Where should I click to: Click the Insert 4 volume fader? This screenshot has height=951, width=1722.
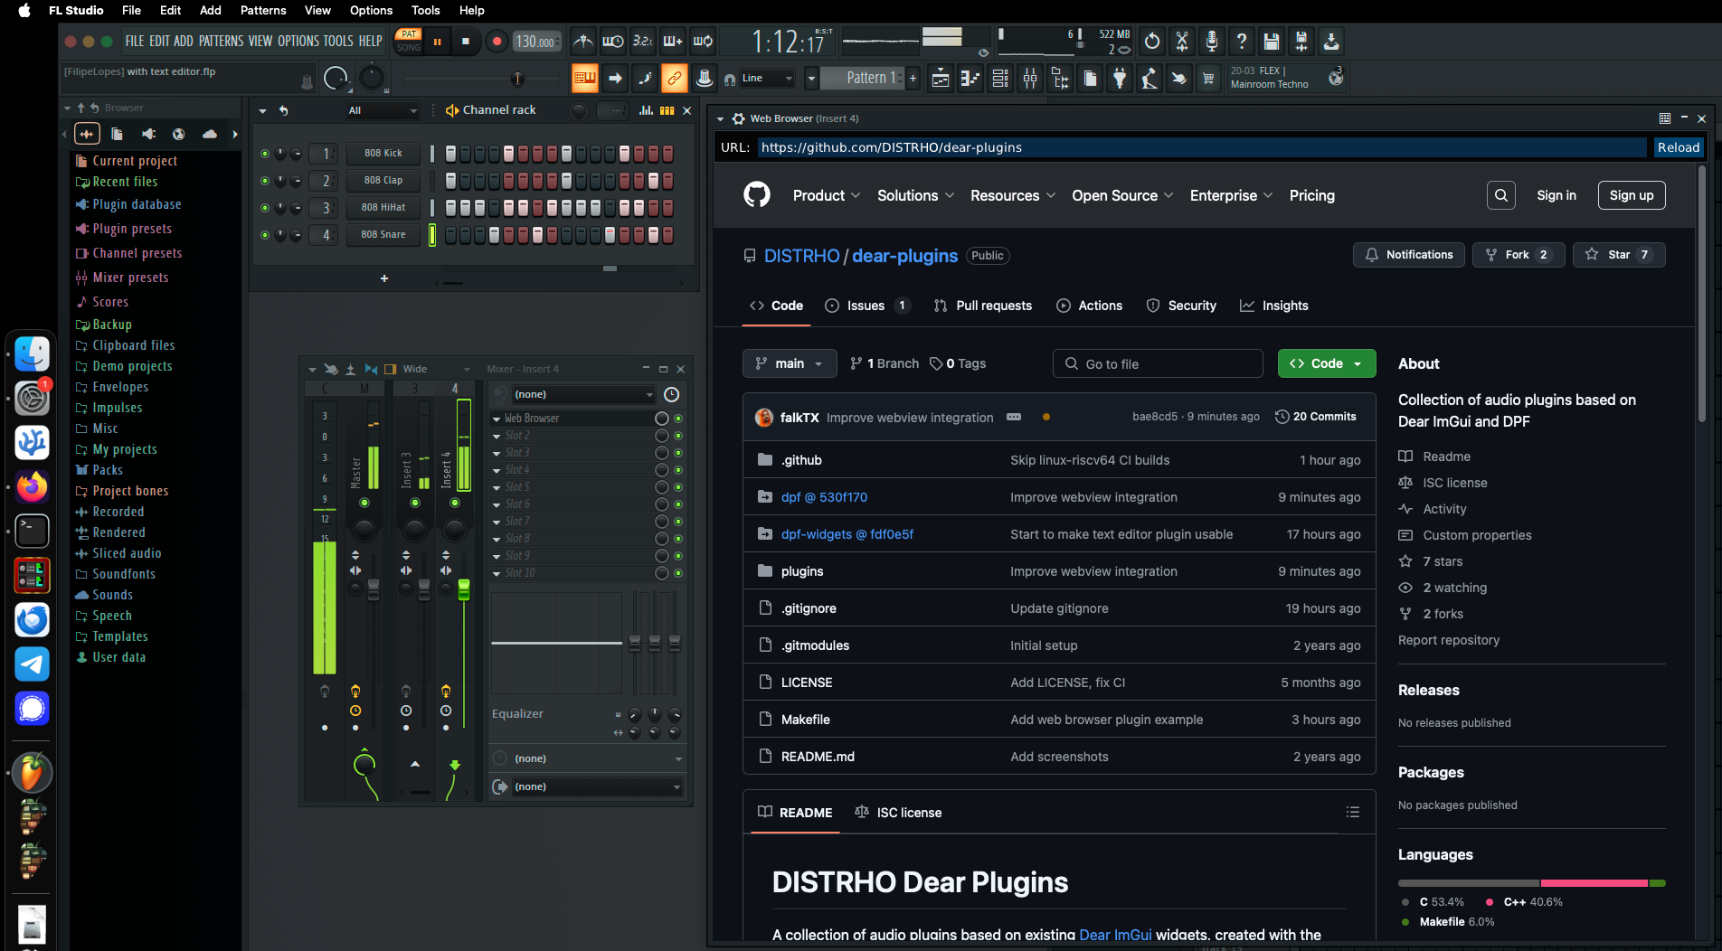(463, 589)
